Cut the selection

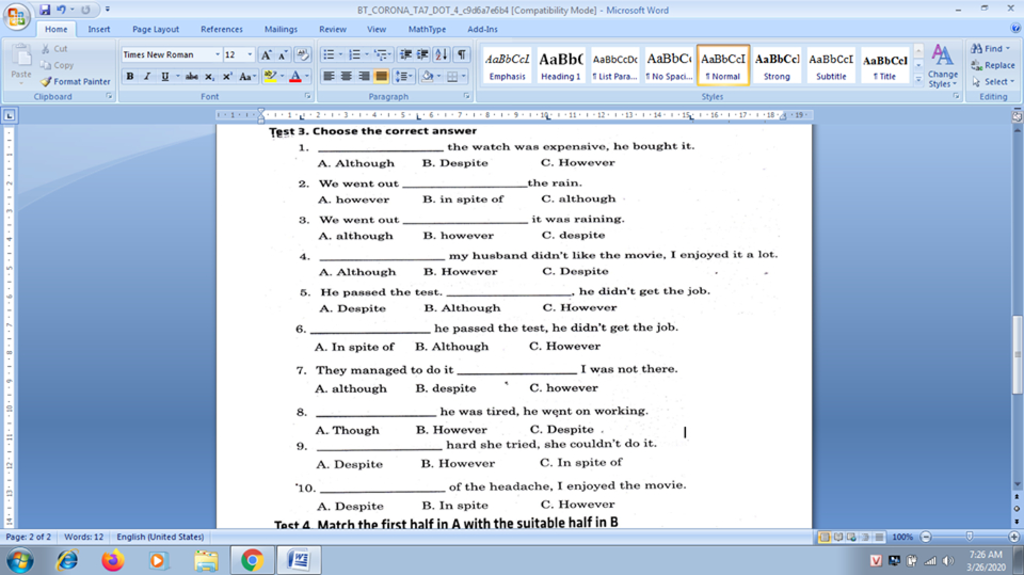coord(54,48)
